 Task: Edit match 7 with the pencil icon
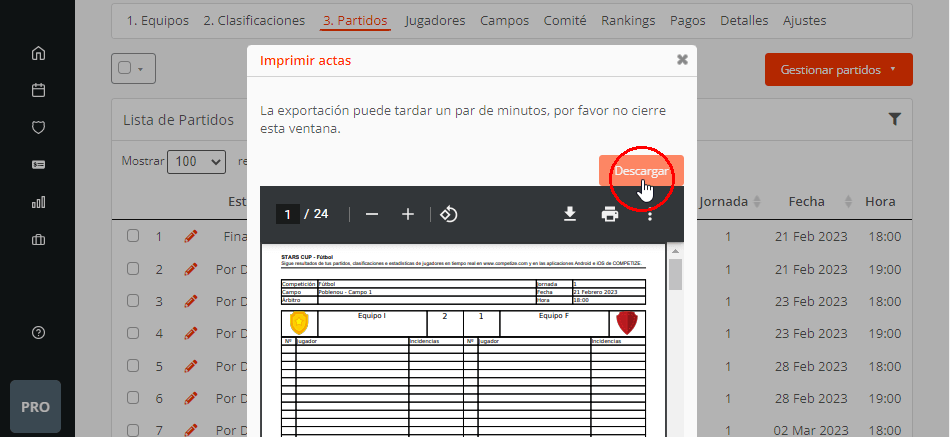(191, 430)
